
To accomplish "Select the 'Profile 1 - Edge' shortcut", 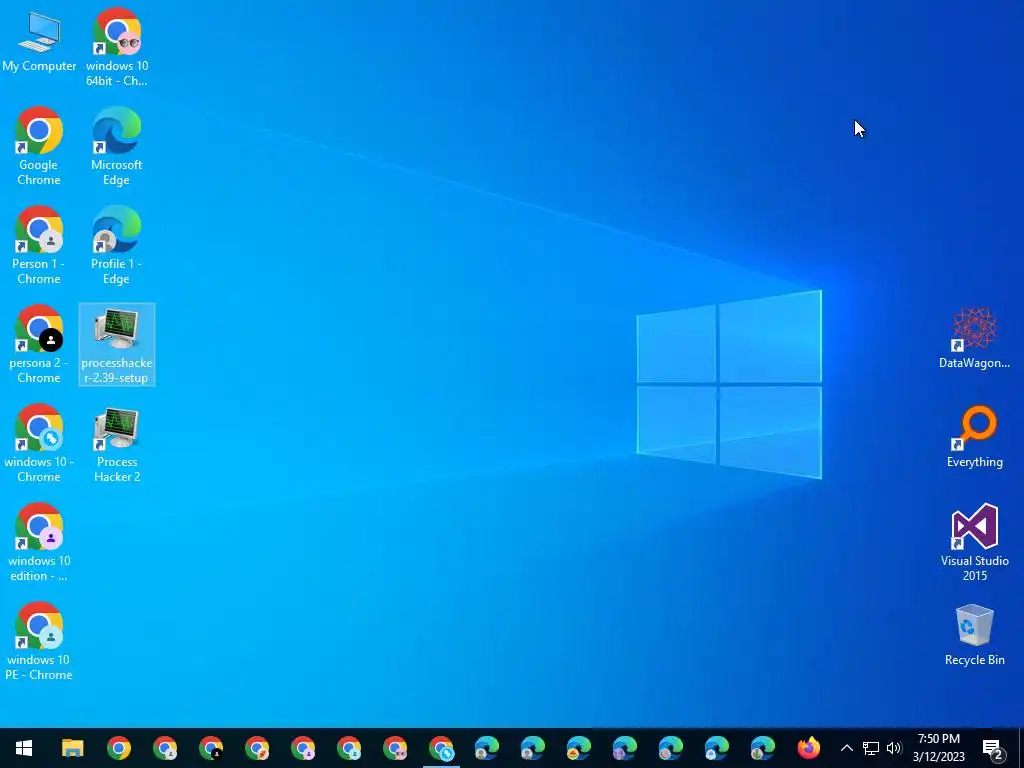I will point(116,246).
